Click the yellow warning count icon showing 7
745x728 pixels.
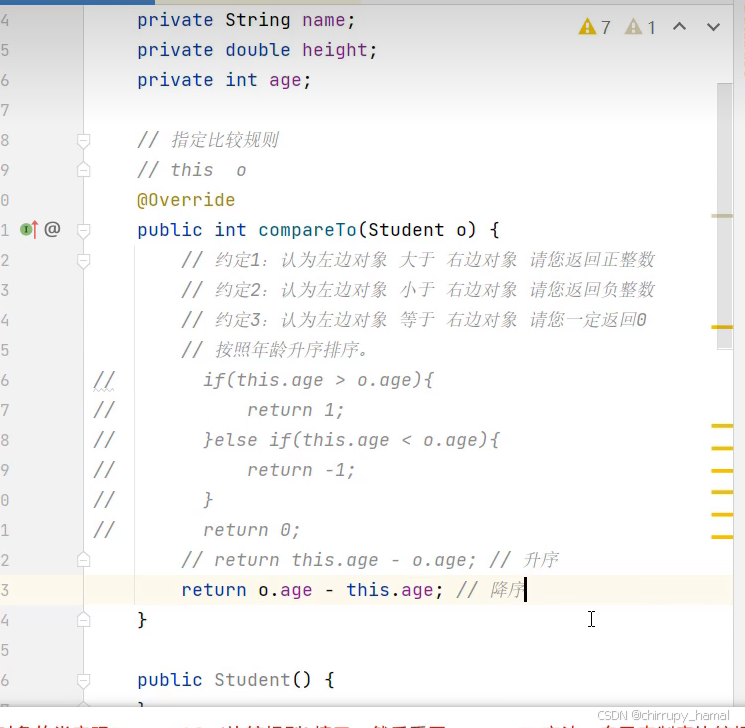coord(587,27)
